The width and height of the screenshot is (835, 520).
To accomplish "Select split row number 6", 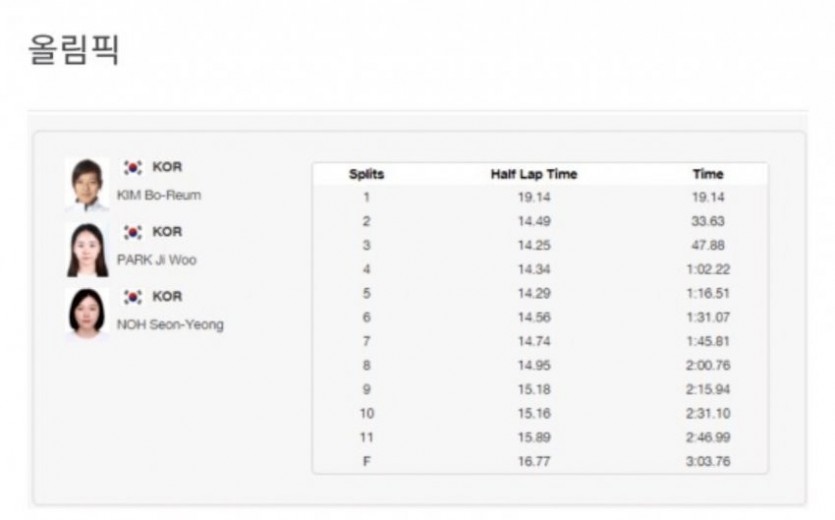I will tap(540, 318).
